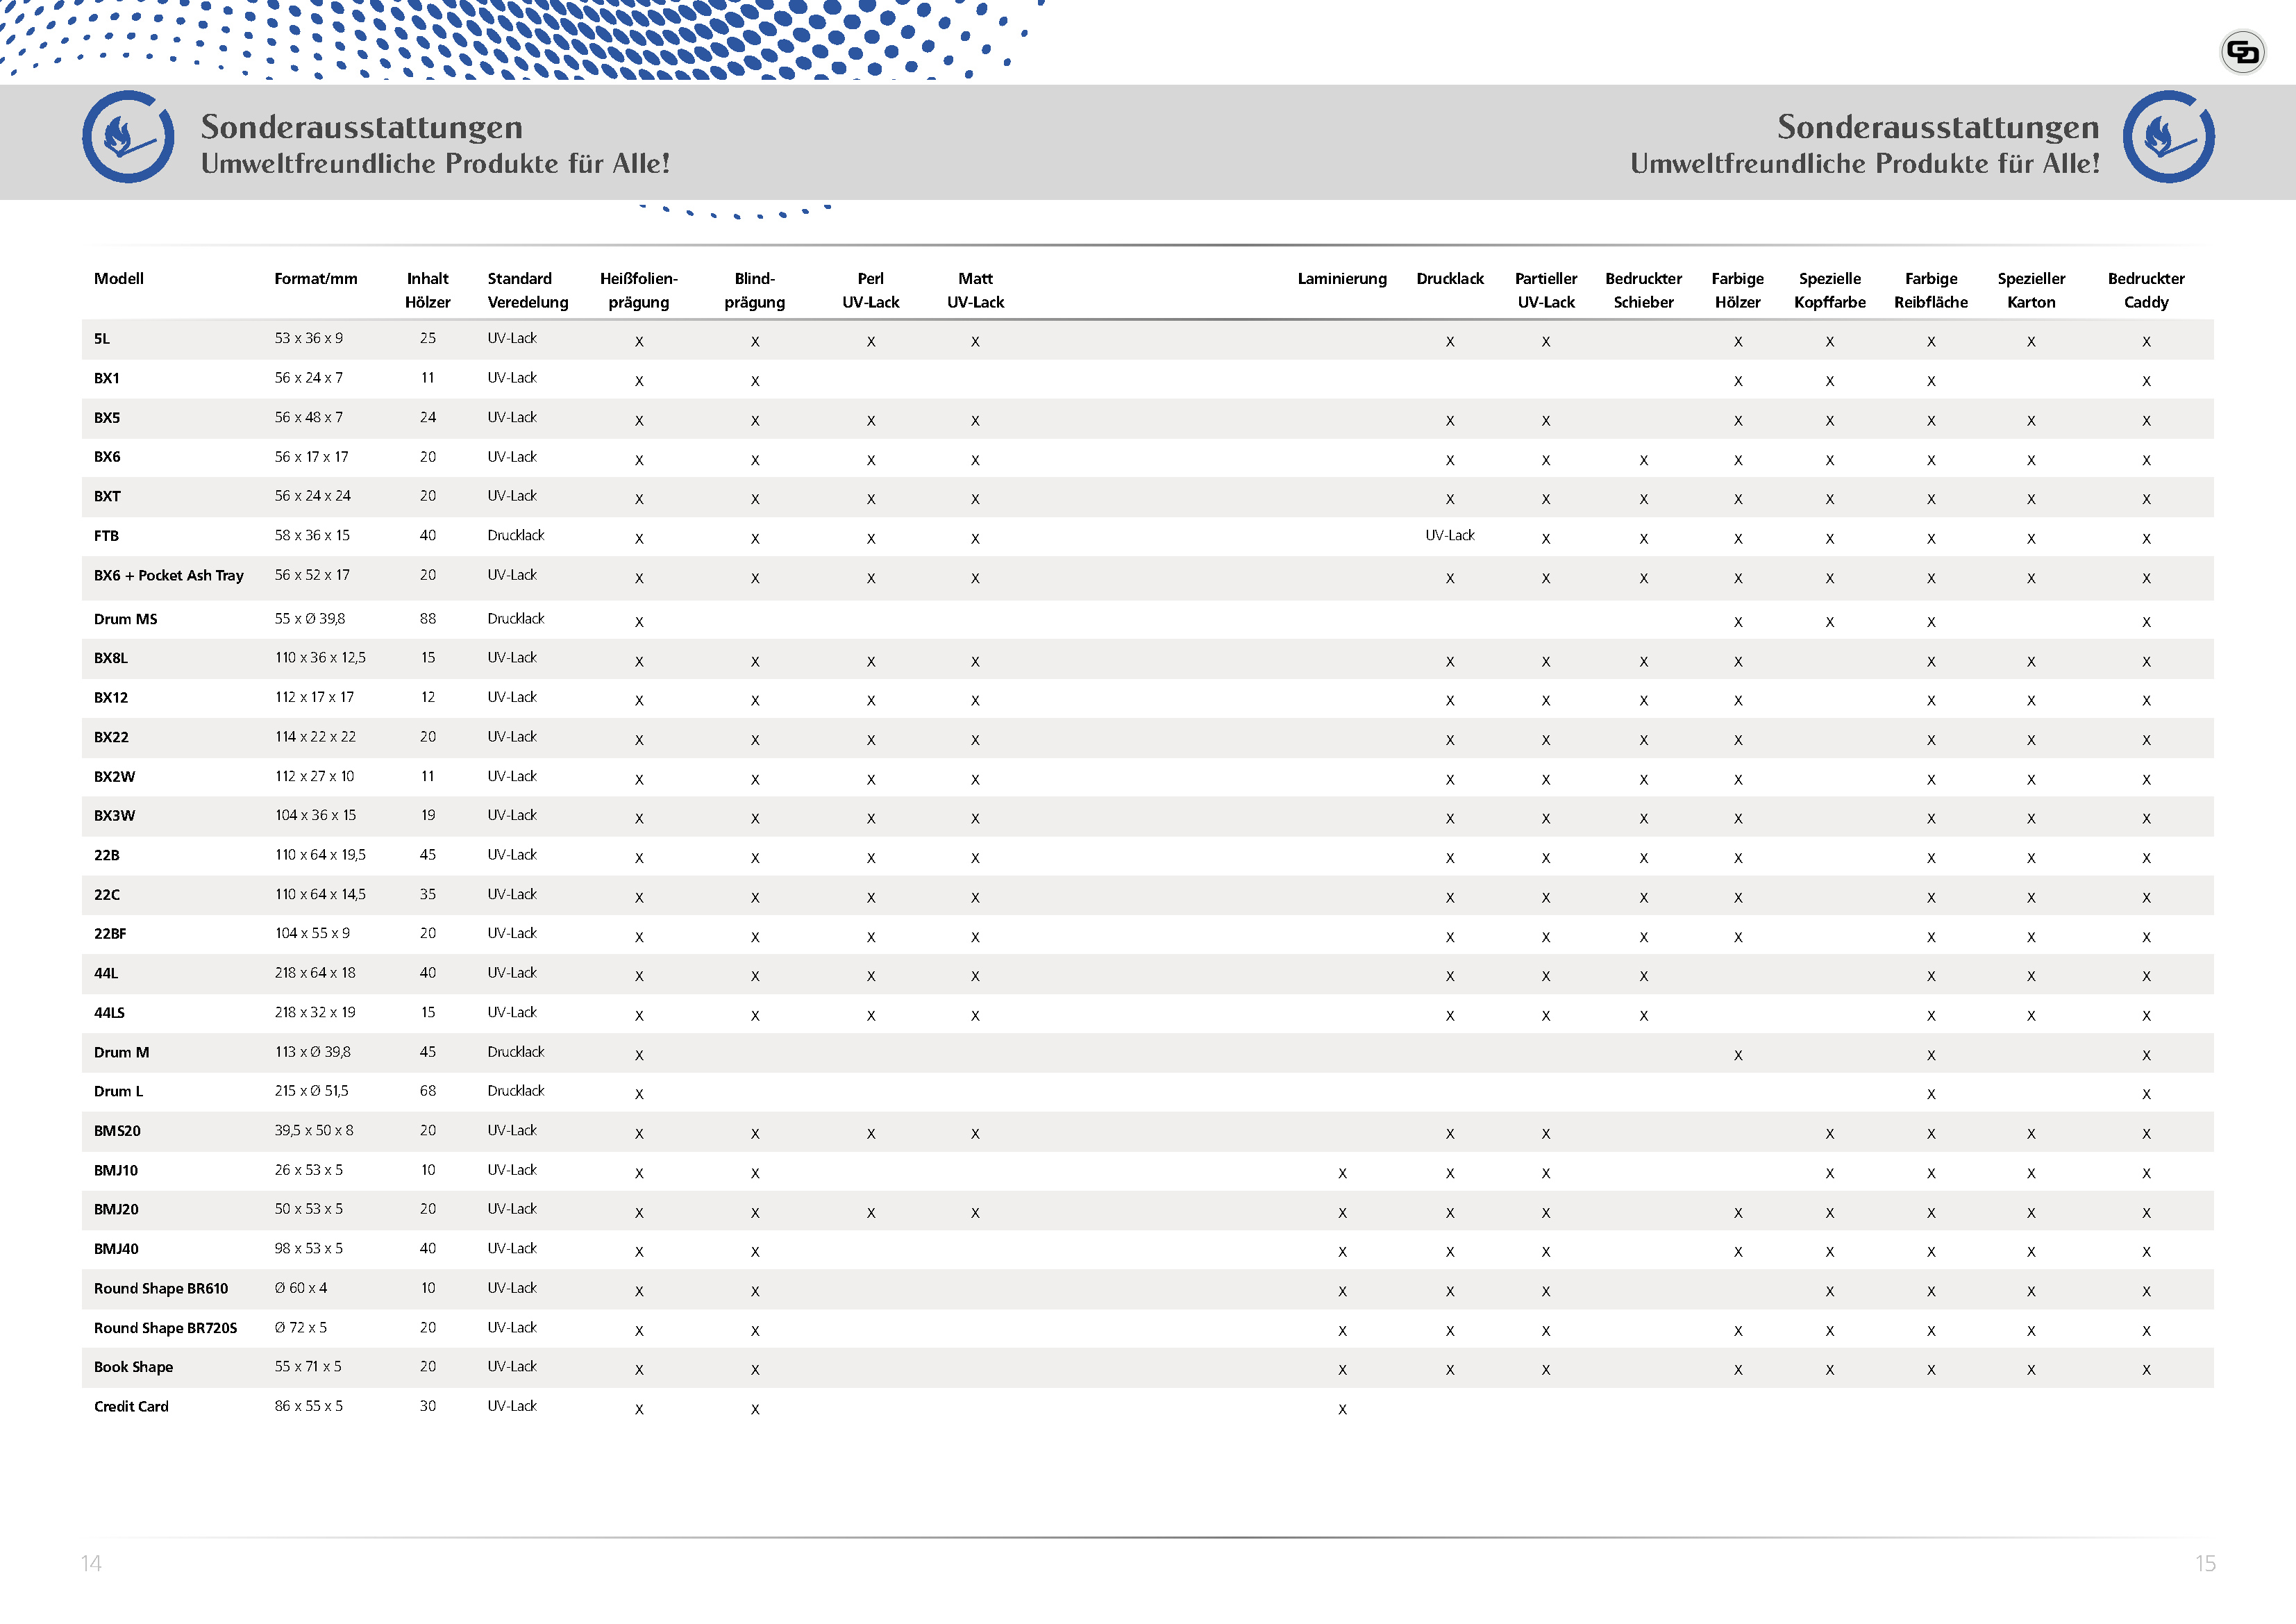Select the Drum L model name

tap(119, 1092)
